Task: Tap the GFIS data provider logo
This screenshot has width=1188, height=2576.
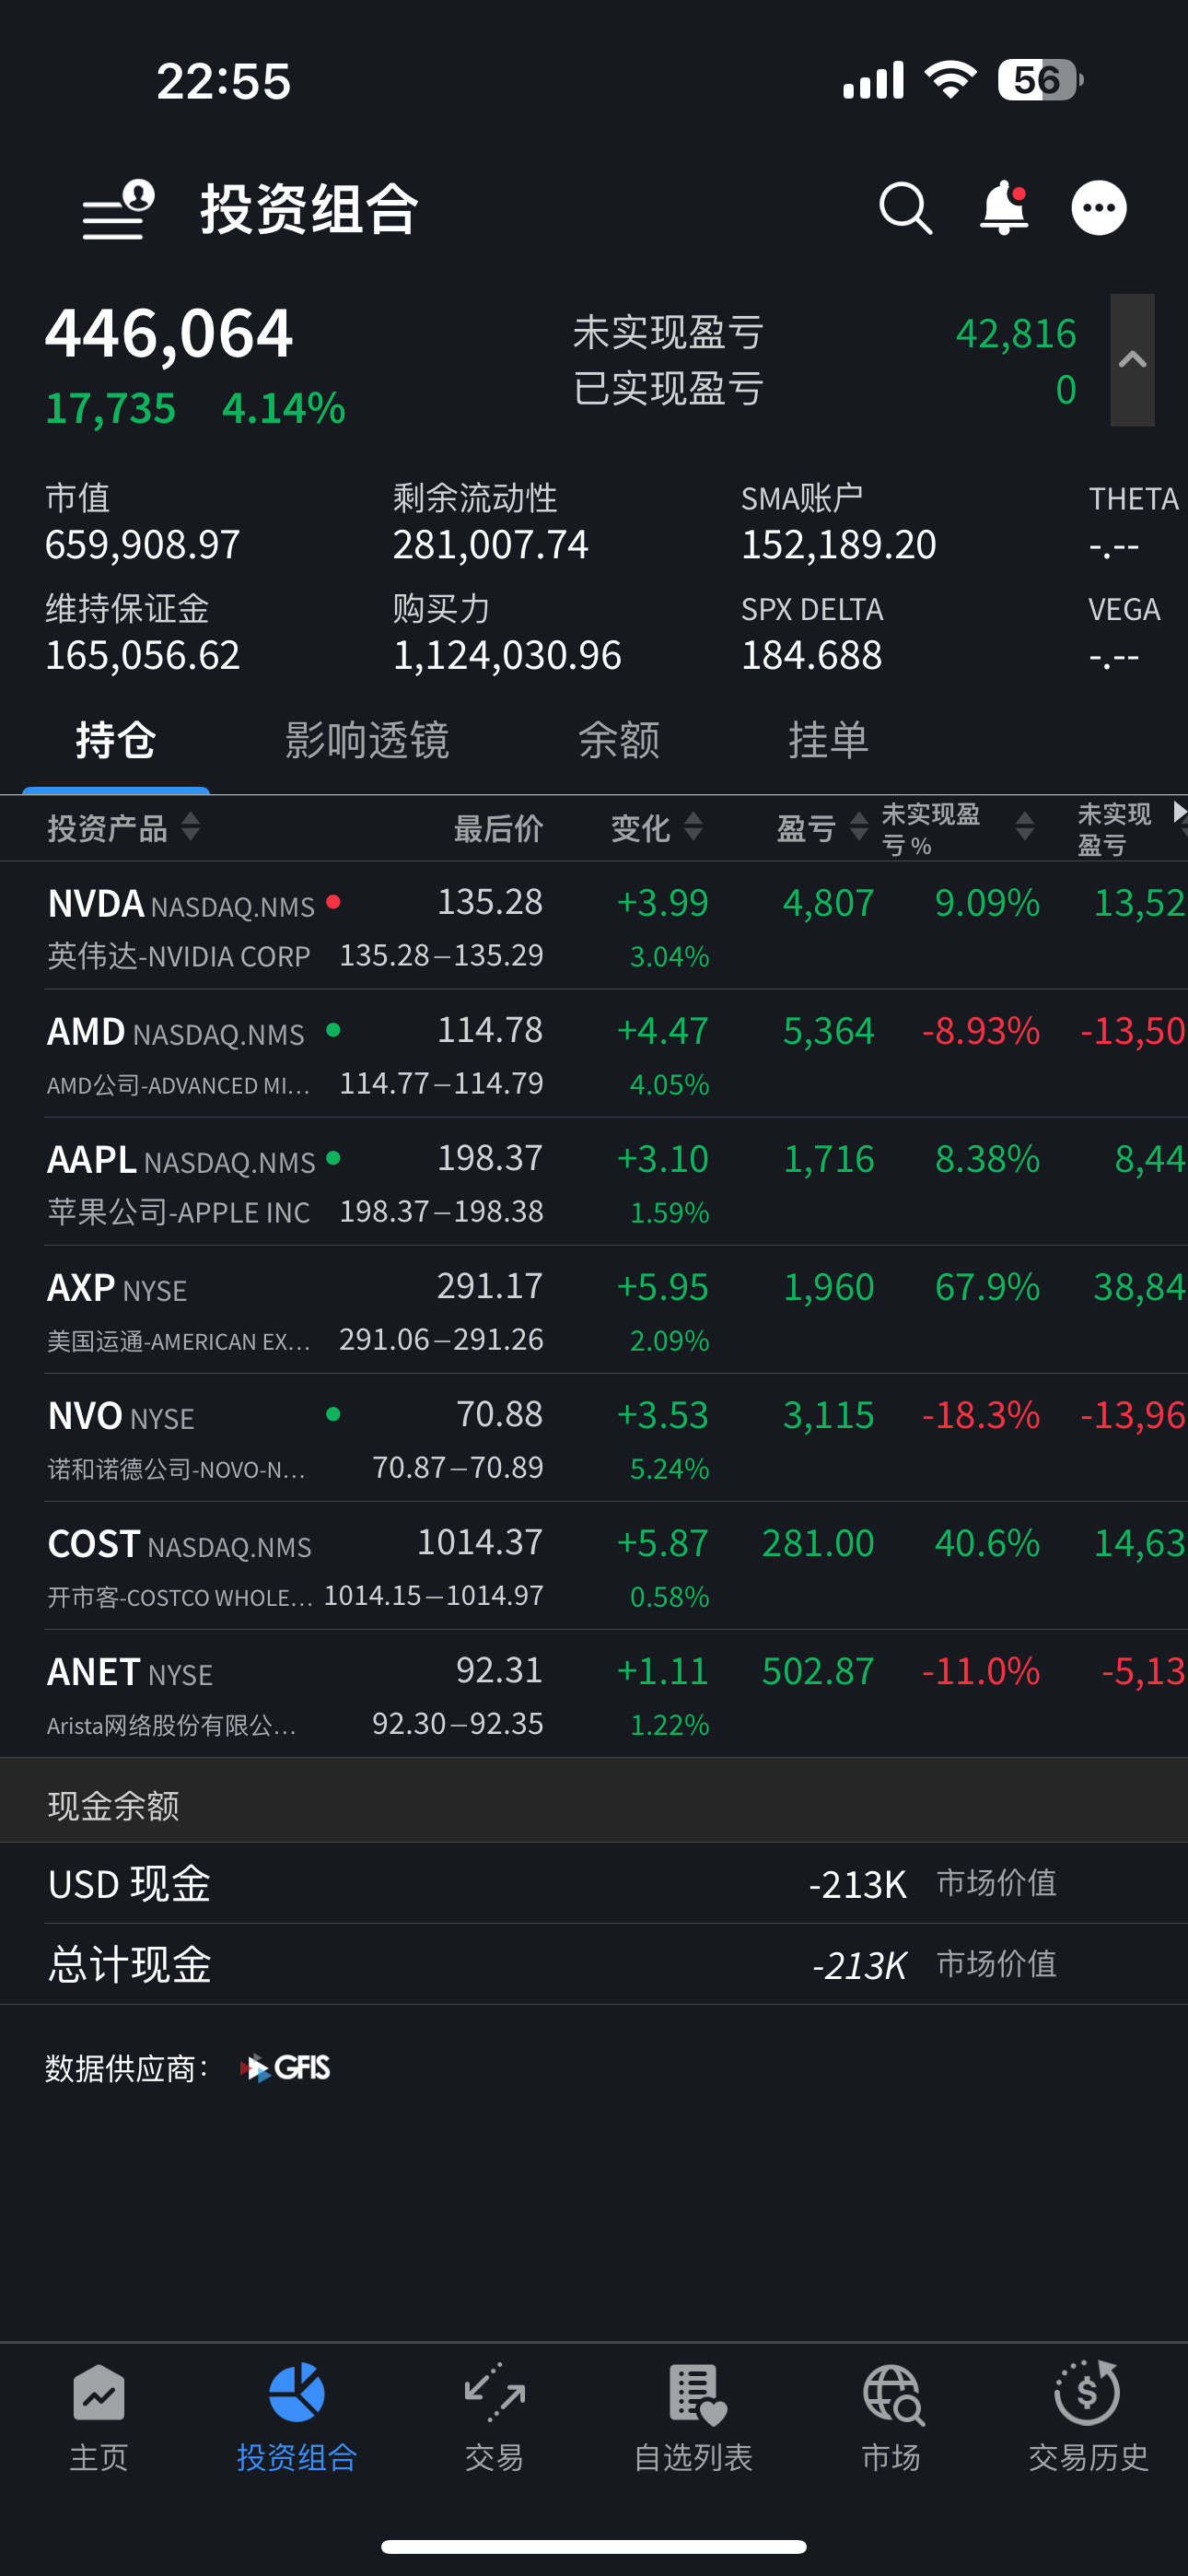Action: click(286, 2068)
